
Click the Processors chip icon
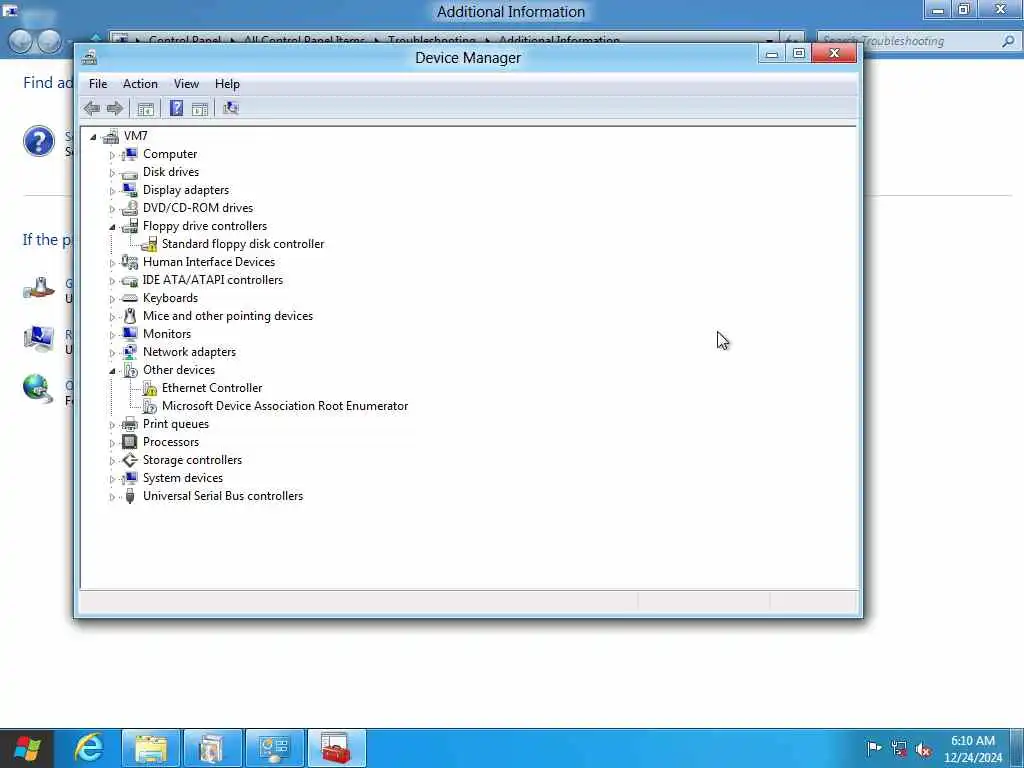coord(130,442)
